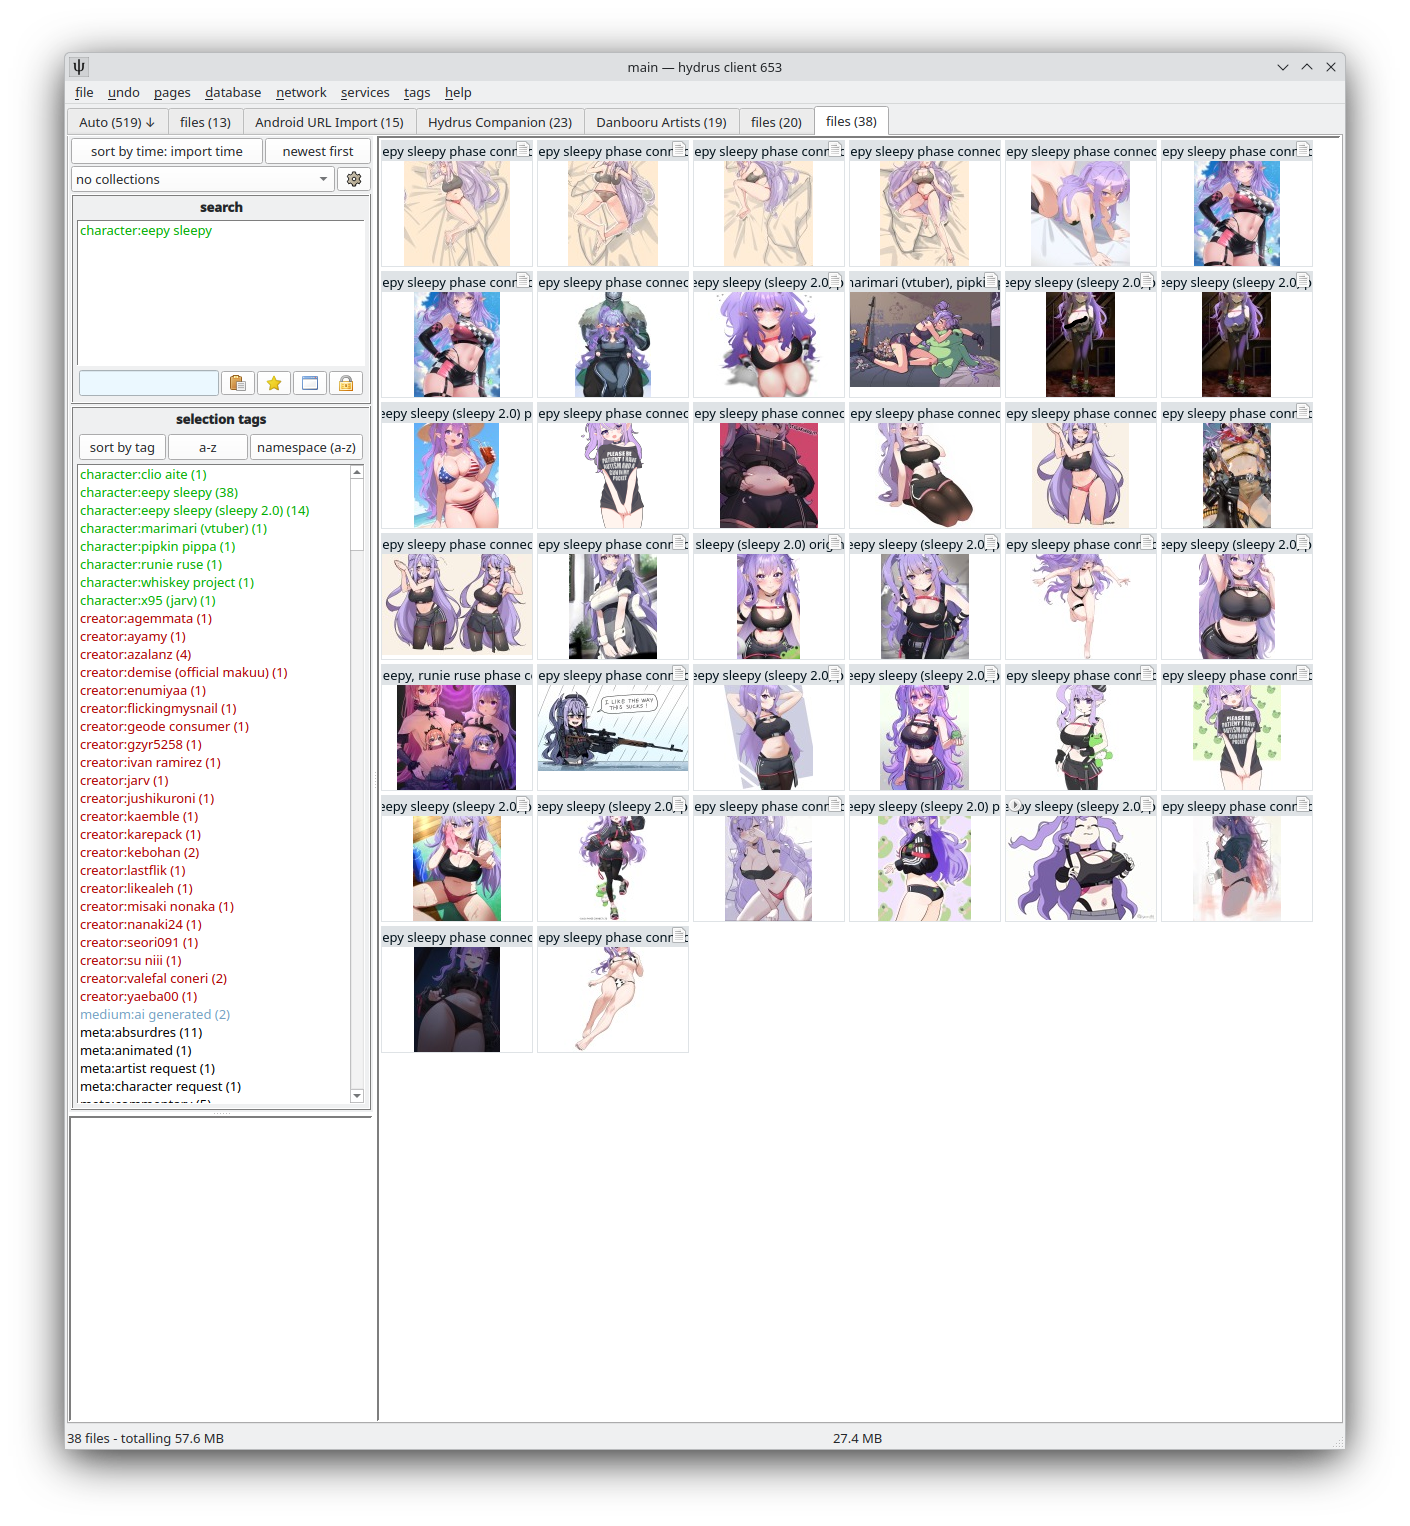Select the sniper rifle speech-bubble thumbnail
Screen dimensions: 1410x1526
coord(613,728)
